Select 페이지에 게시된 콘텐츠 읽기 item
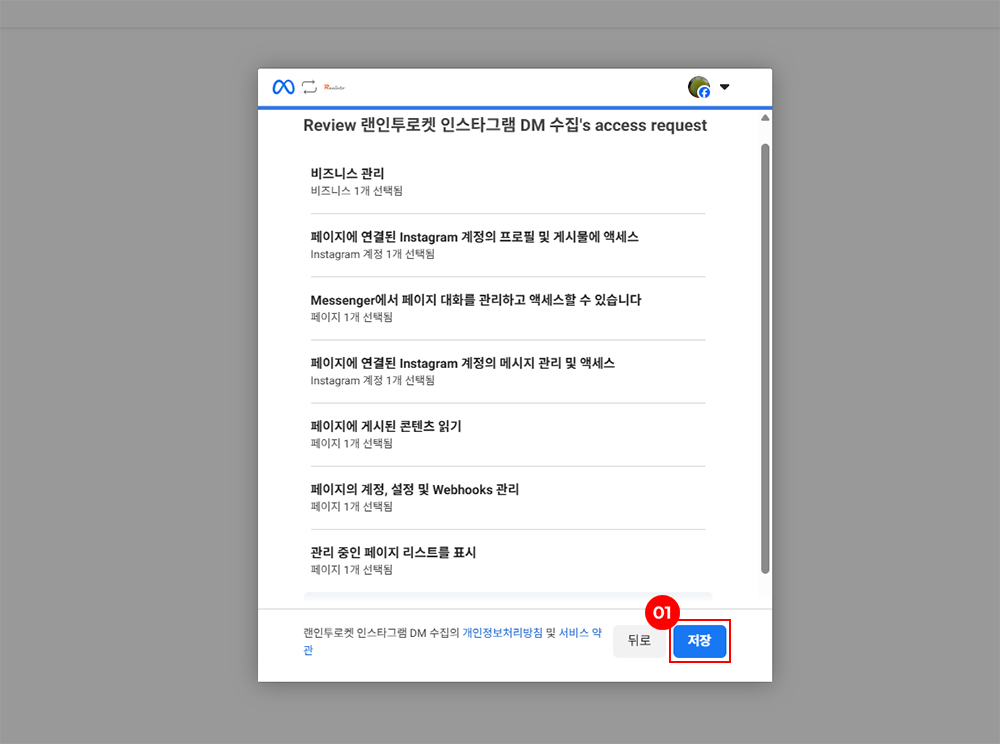The height and width of the screenshot is (744, 1000). point(507,434)
